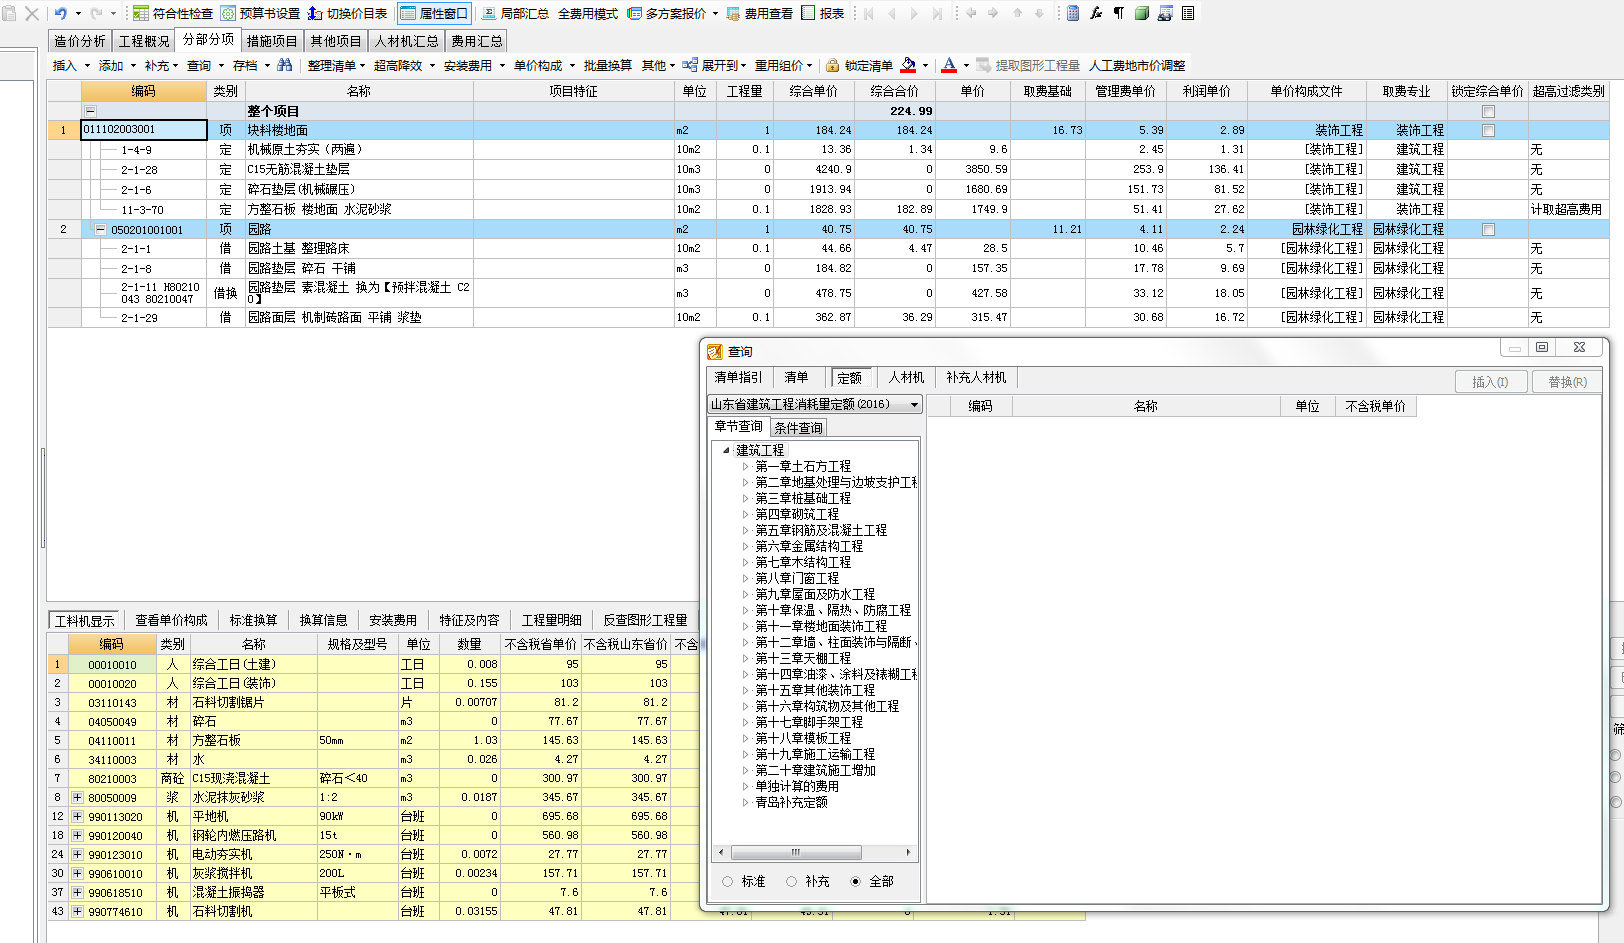Open 整理清单 menu
Viewport: 1624px width, 943px height.
[337, 65]
